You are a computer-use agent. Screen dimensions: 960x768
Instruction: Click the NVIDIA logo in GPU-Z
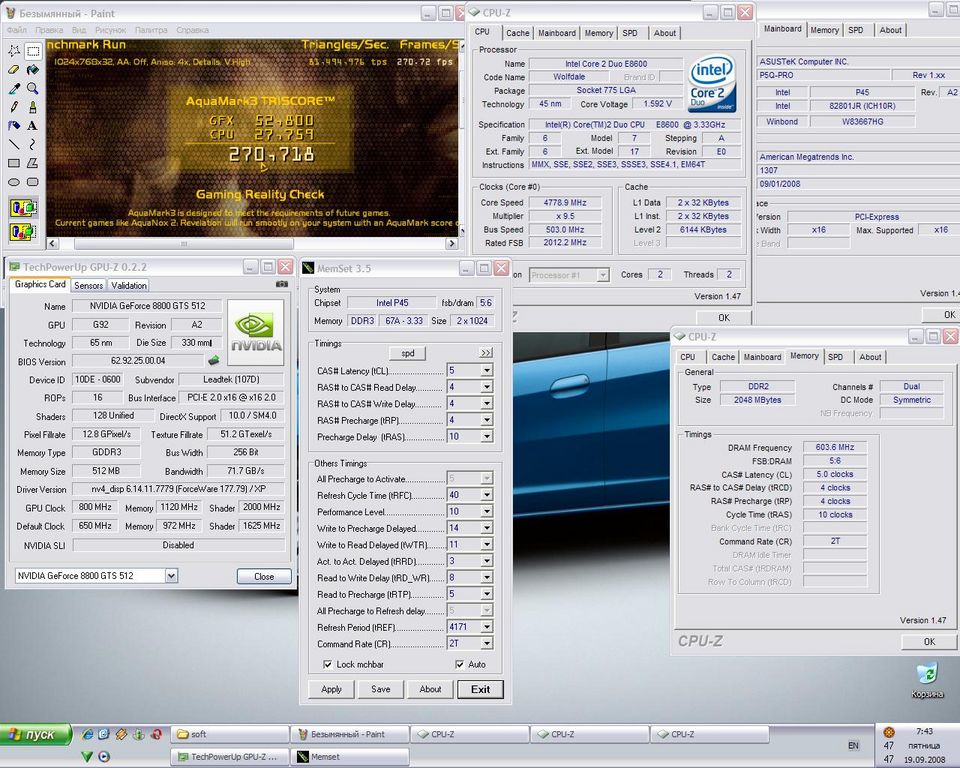click(255, 333)
